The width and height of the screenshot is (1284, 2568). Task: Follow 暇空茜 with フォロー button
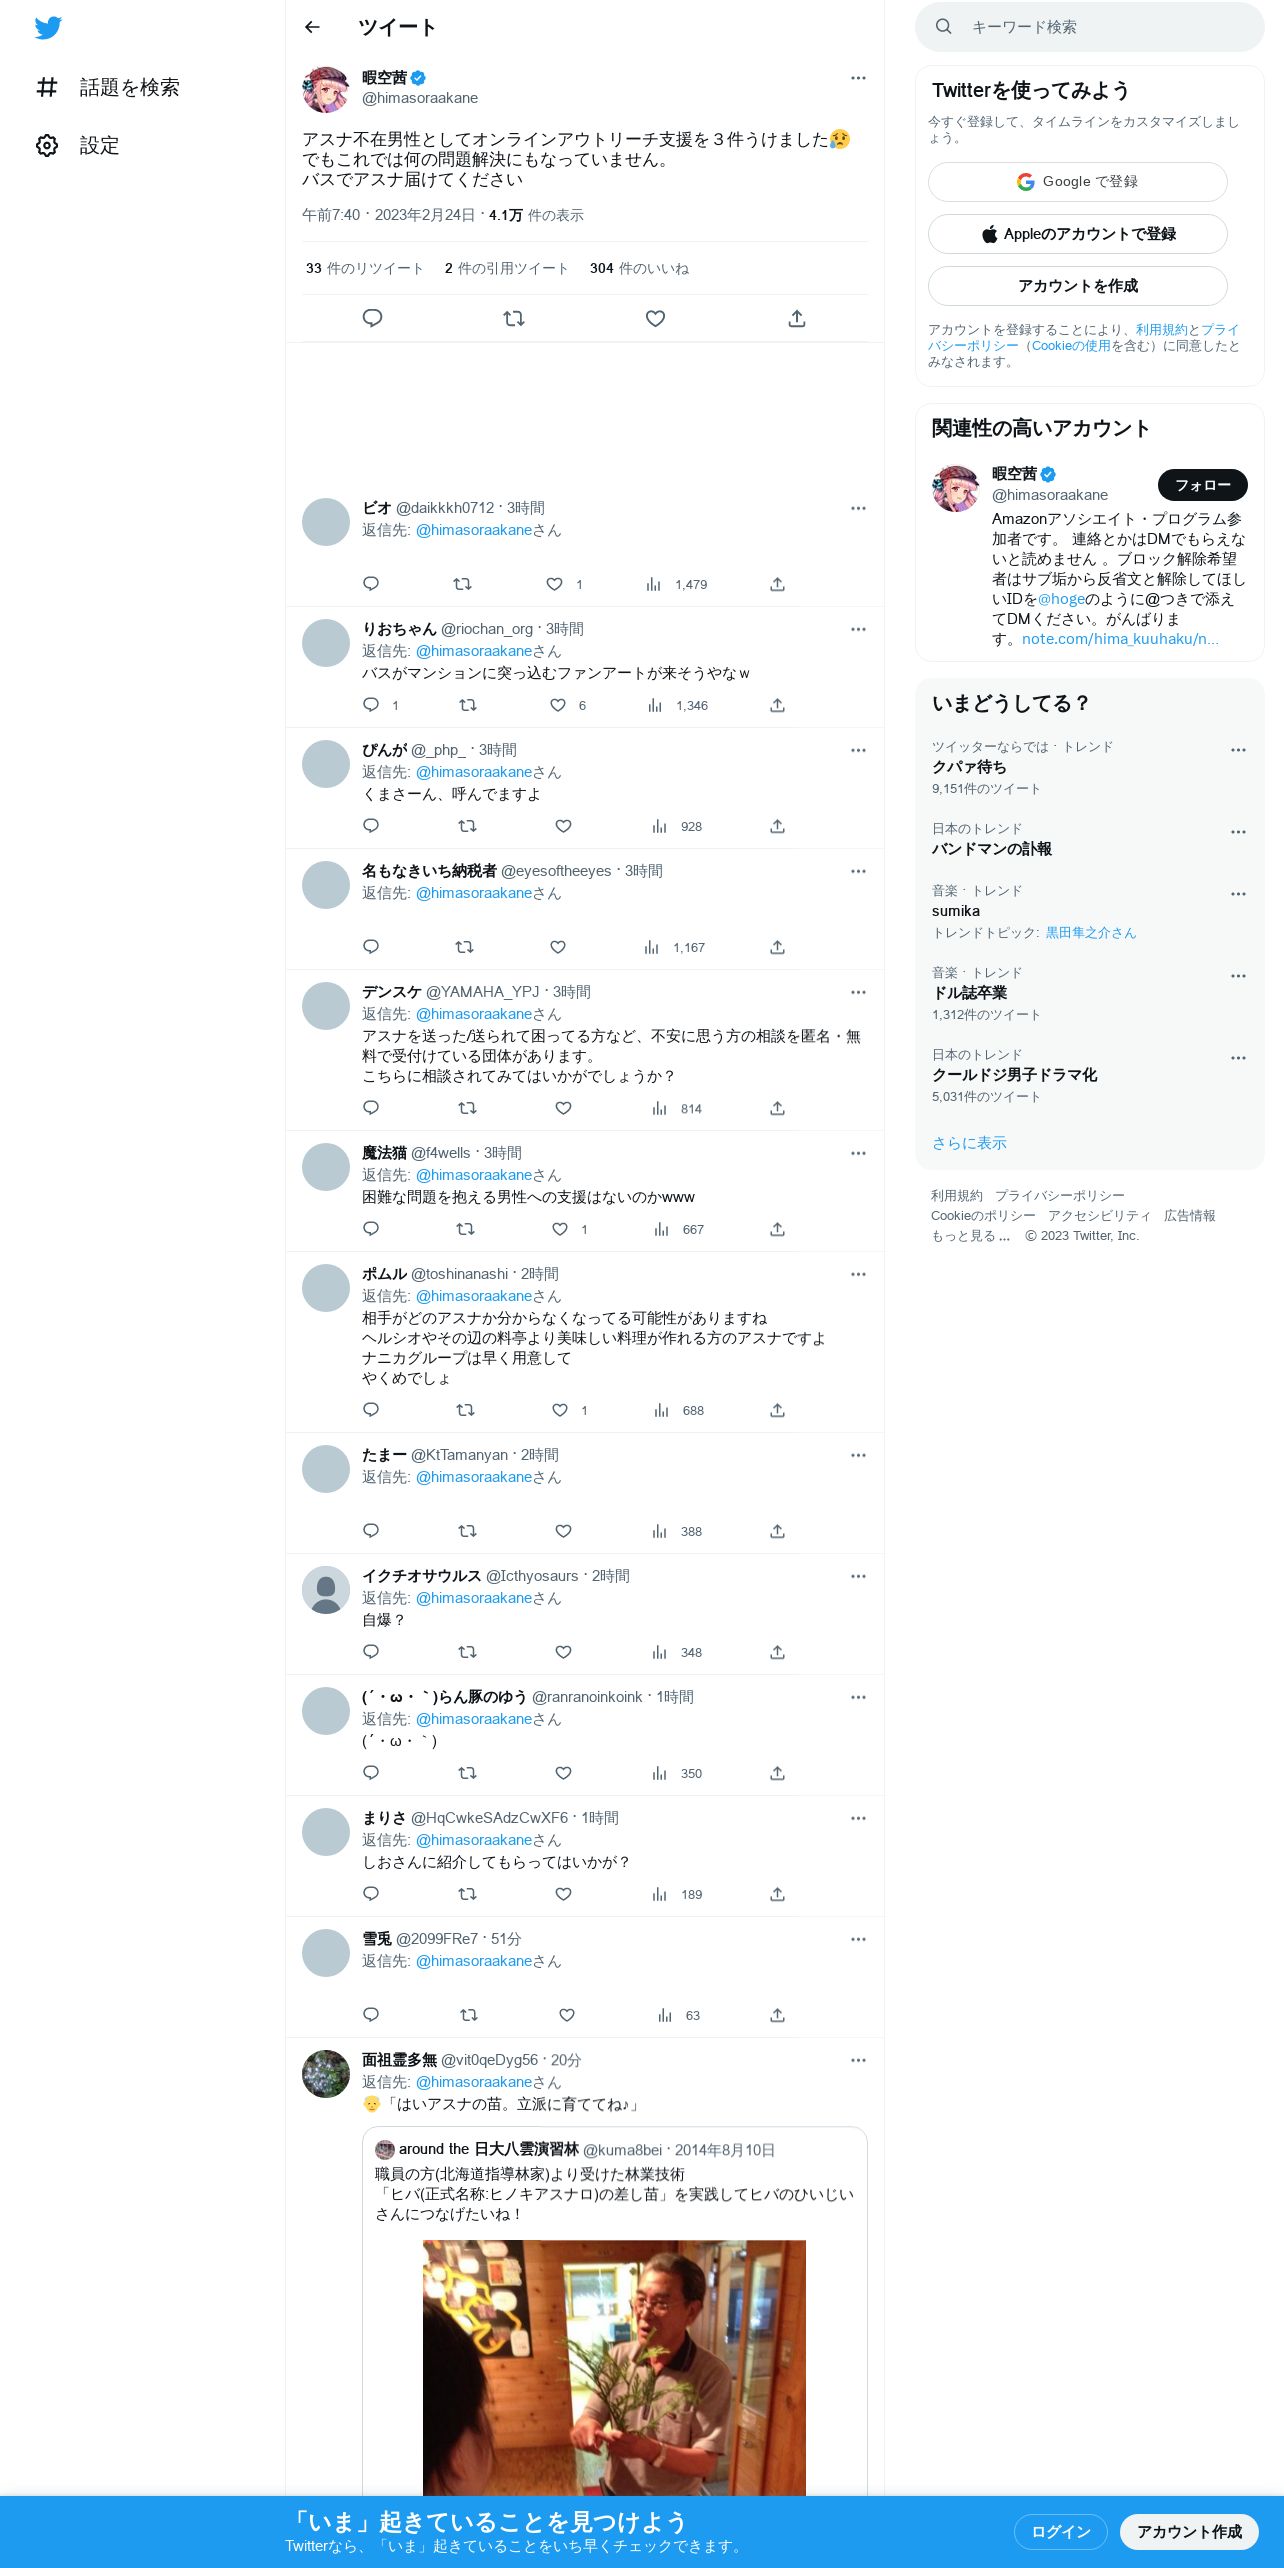(x=1202, y=485)
